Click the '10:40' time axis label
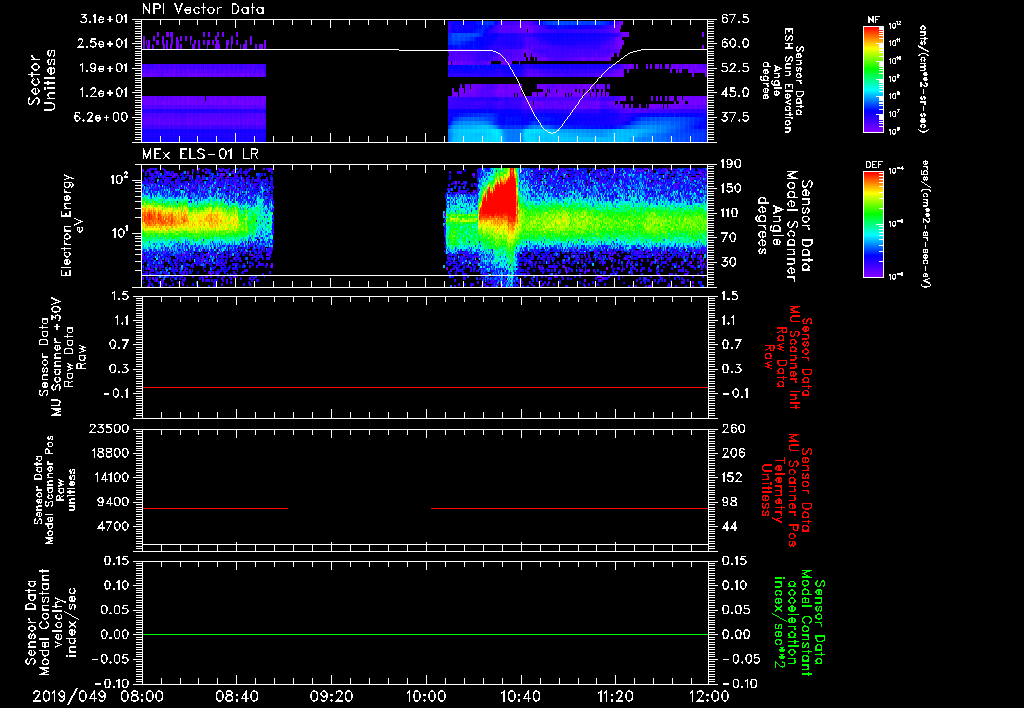This screenshot has width=1024, height=708. [520, 696]
